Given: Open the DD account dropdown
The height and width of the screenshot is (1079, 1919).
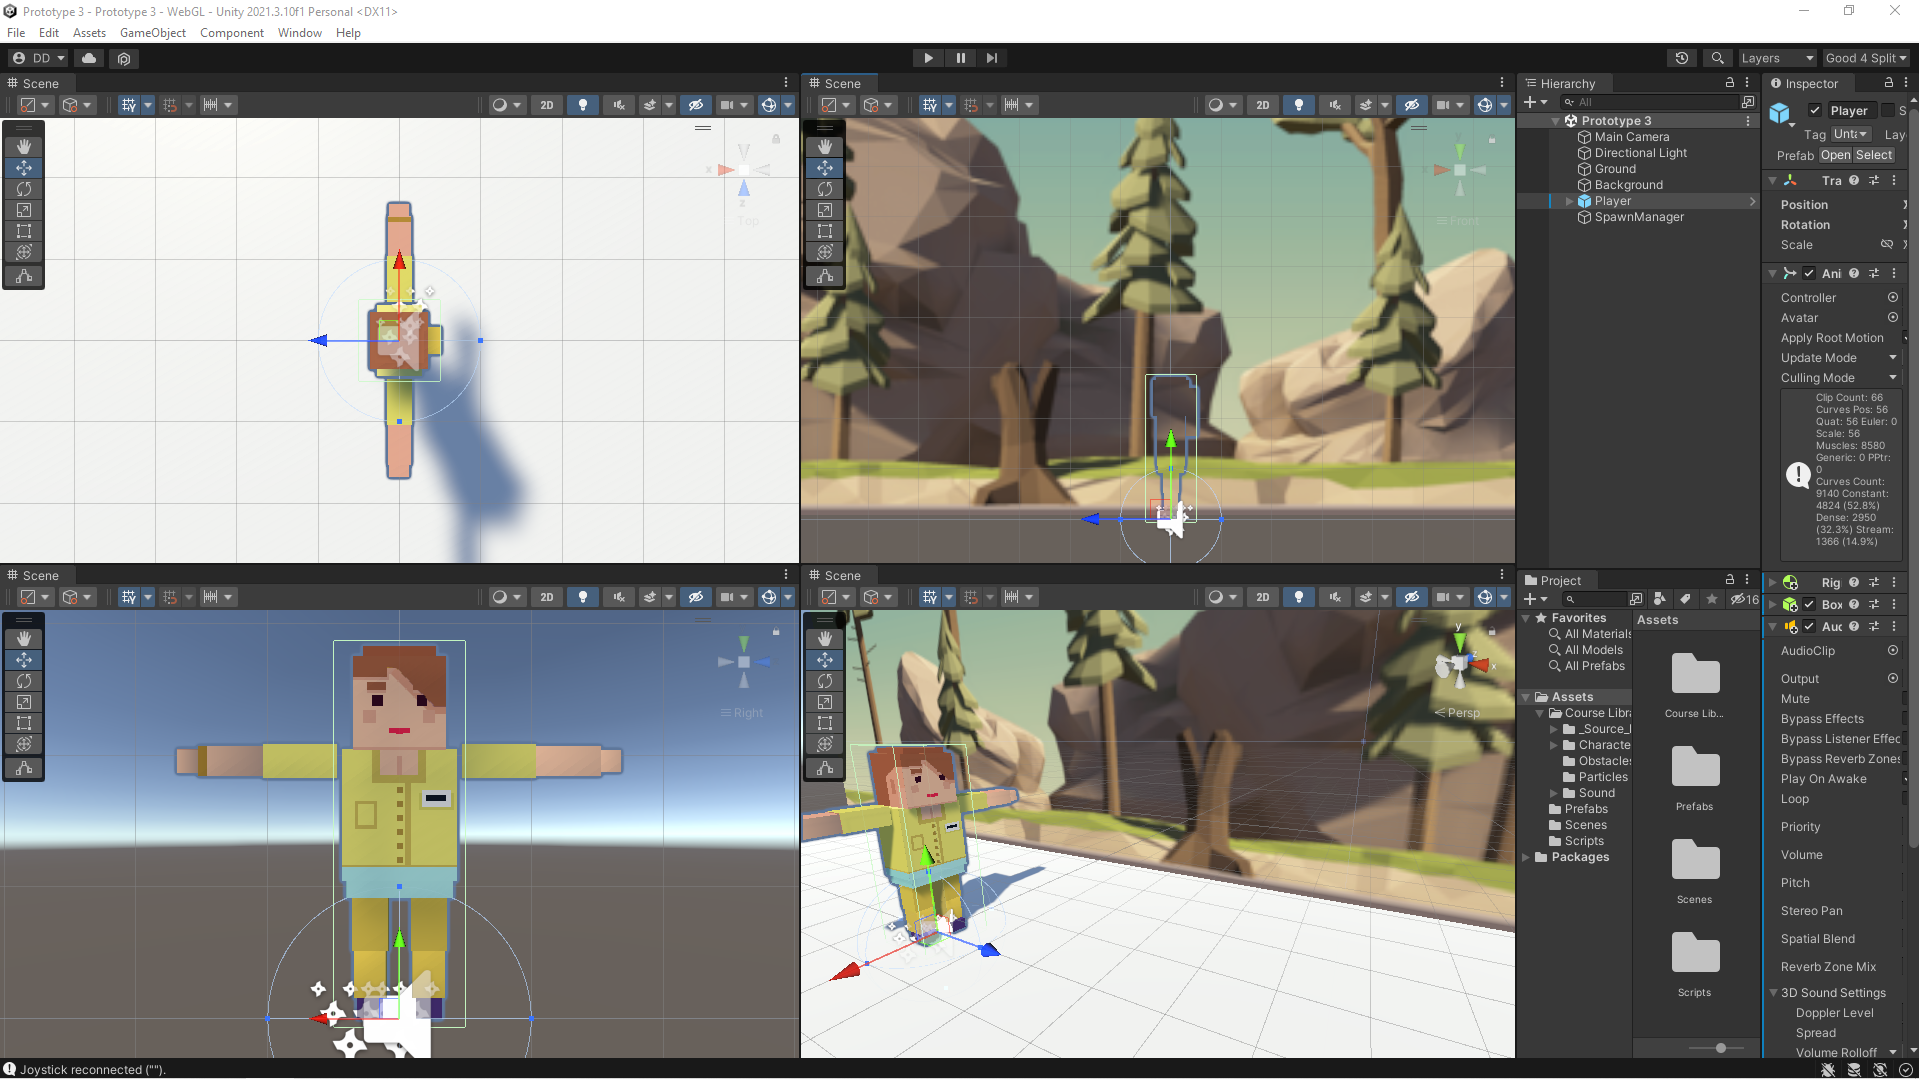Looking at the screenshot, I should [x=38, y=58].
